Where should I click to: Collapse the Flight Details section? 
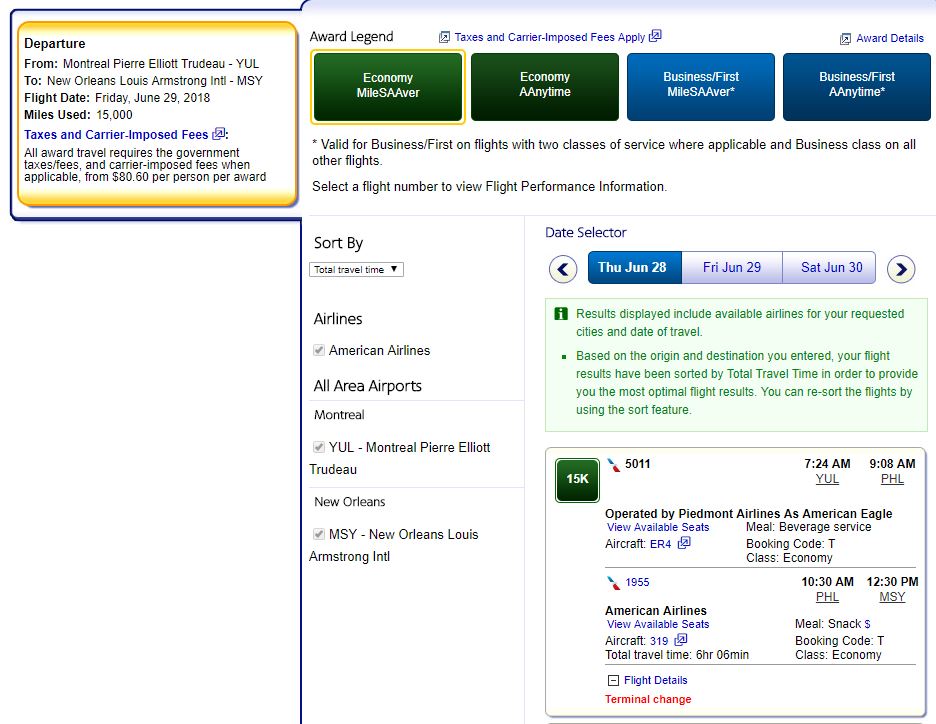(612, 680)
